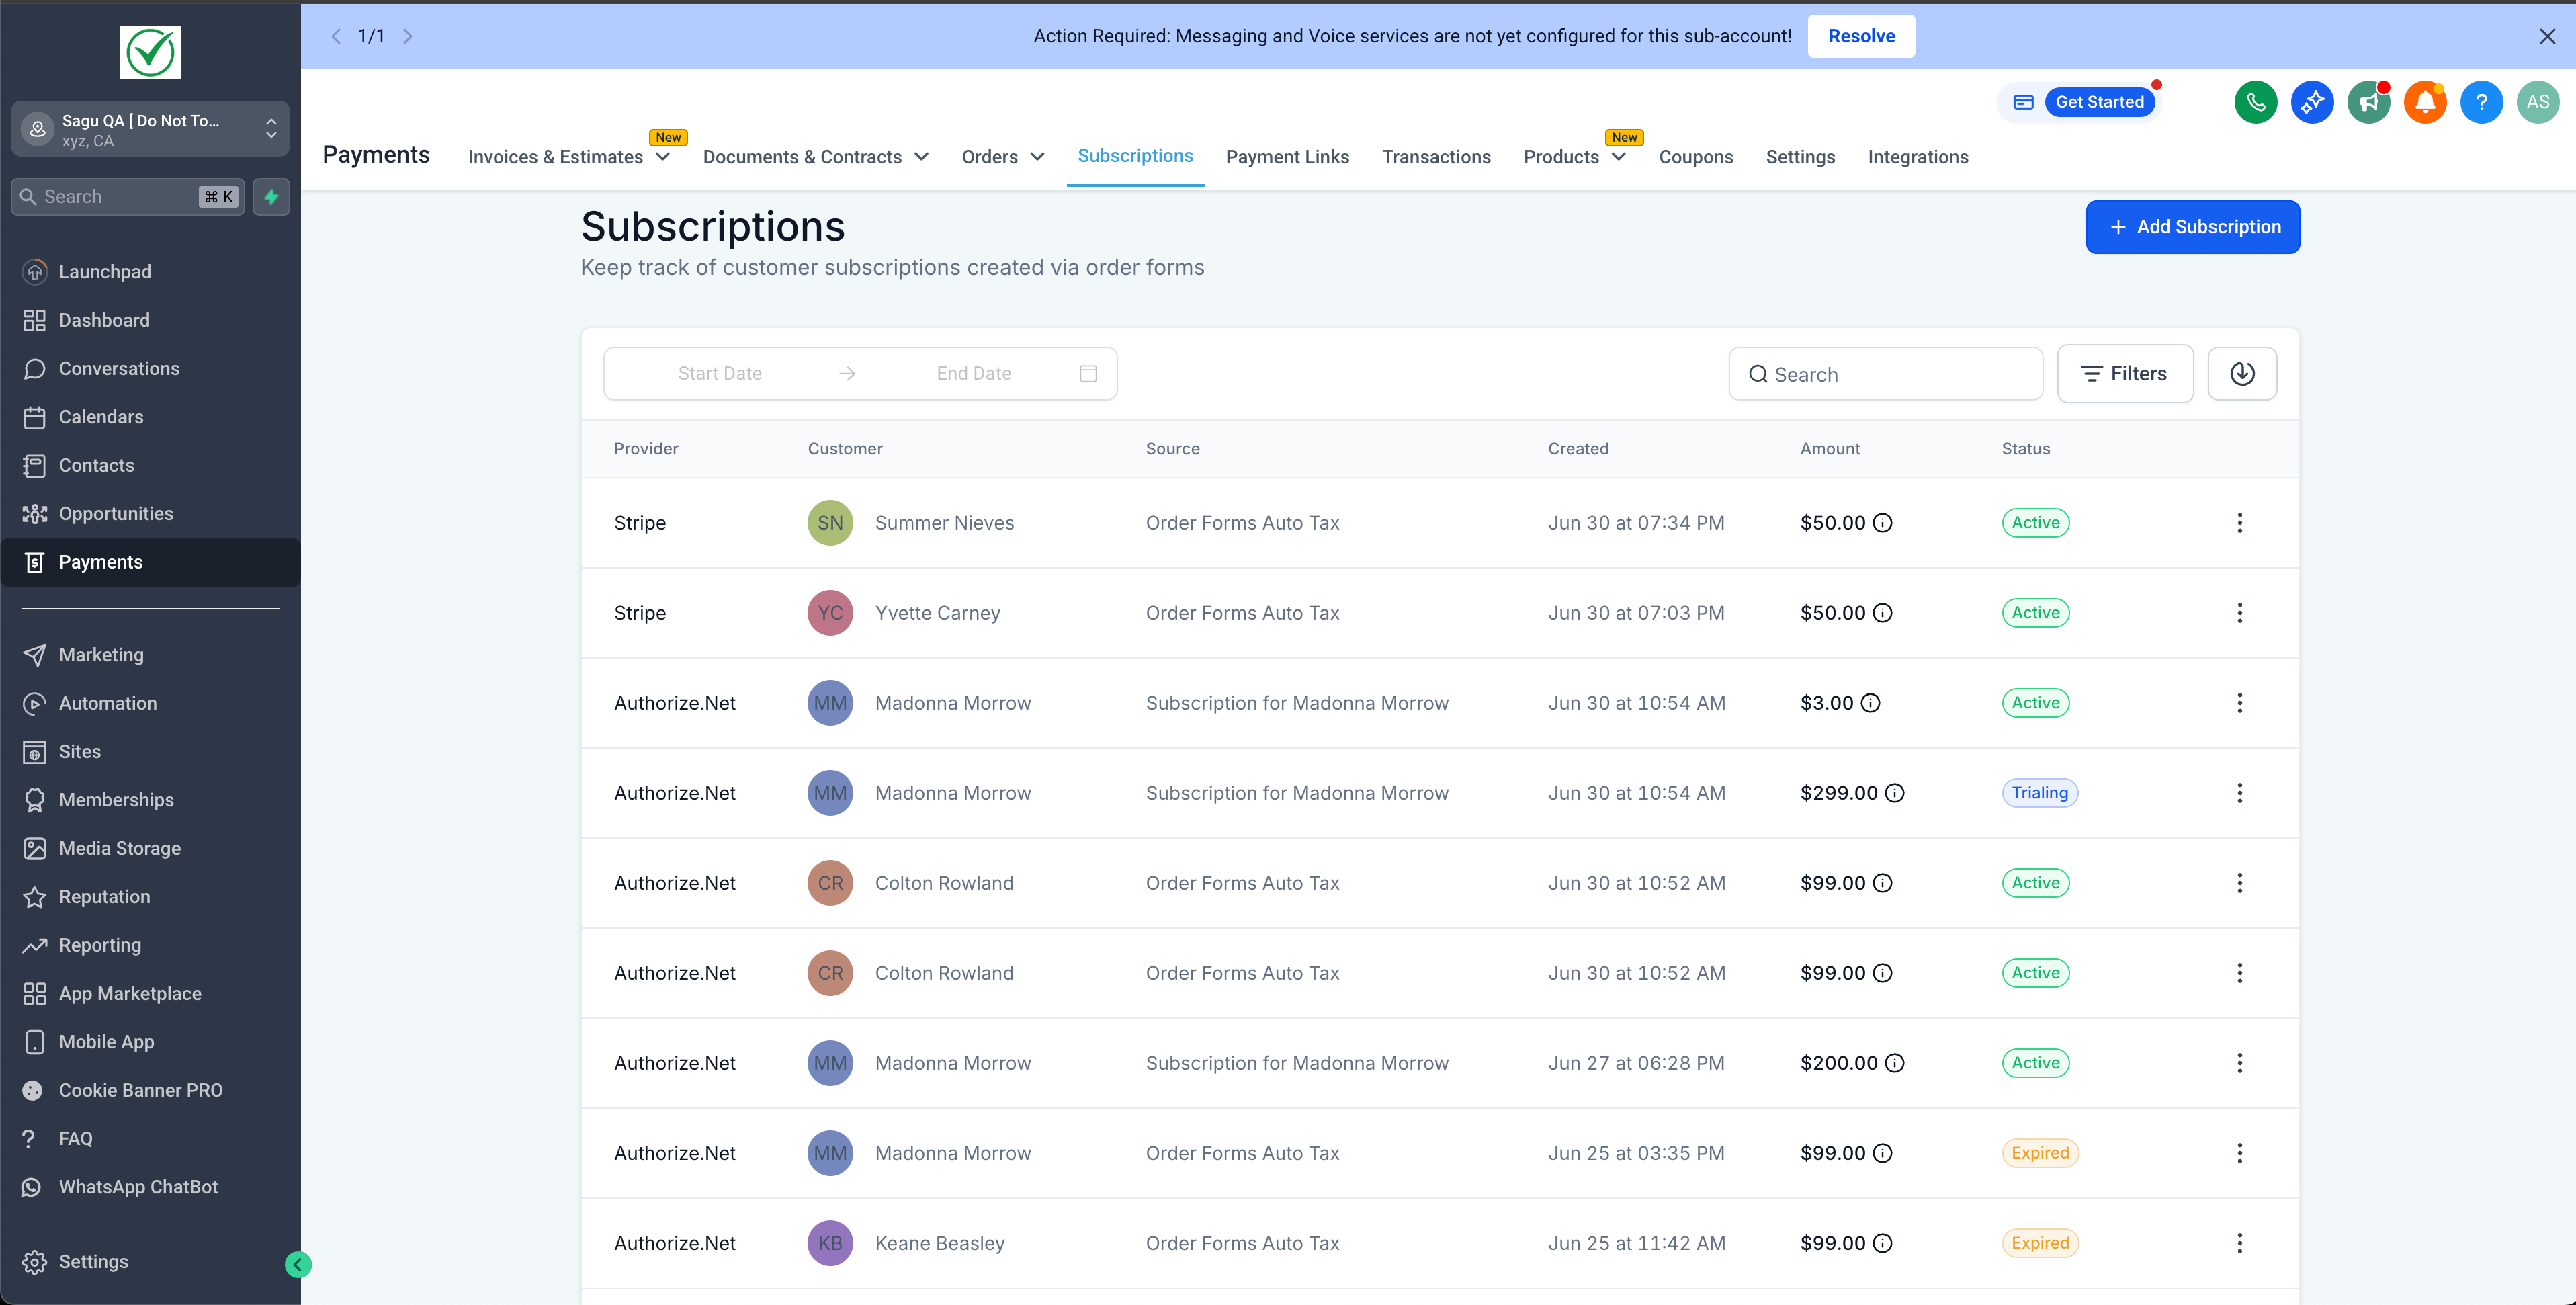The height and width of the screenshot is (1305, 2576).
Task: Click the Start Date field
Action: click(x=719, y=374)
